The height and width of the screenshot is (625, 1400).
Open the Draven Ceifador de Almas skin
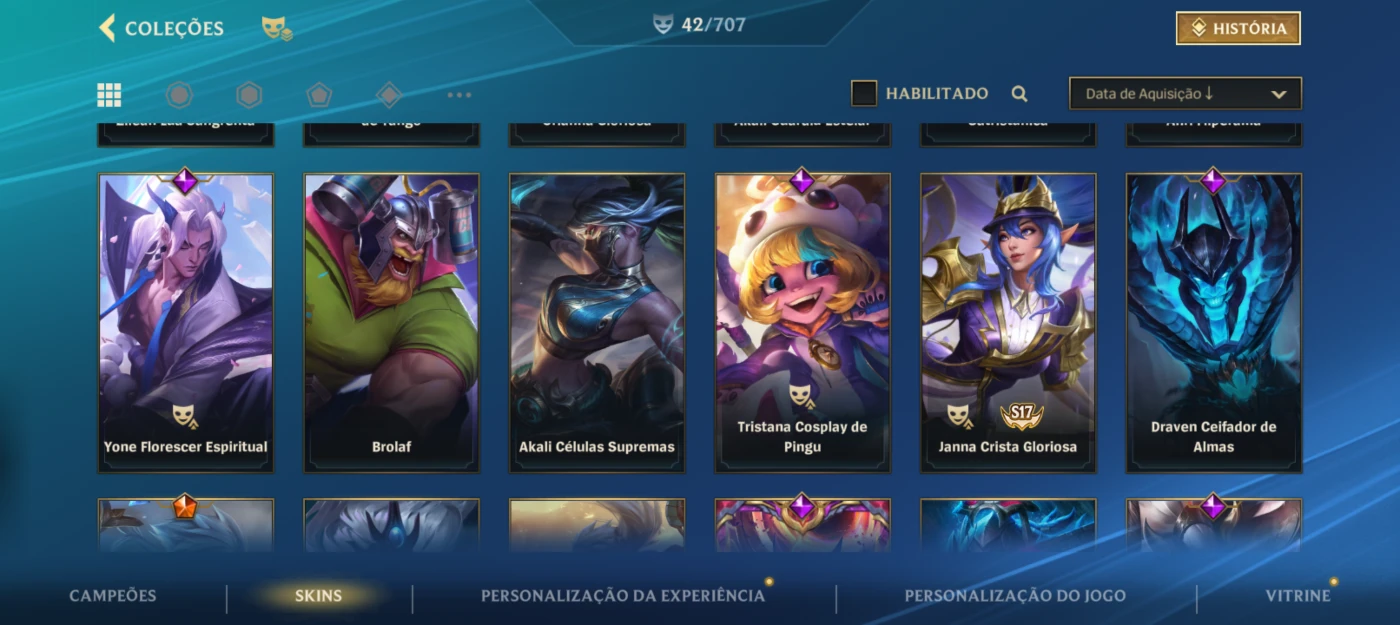(1214, 323)
